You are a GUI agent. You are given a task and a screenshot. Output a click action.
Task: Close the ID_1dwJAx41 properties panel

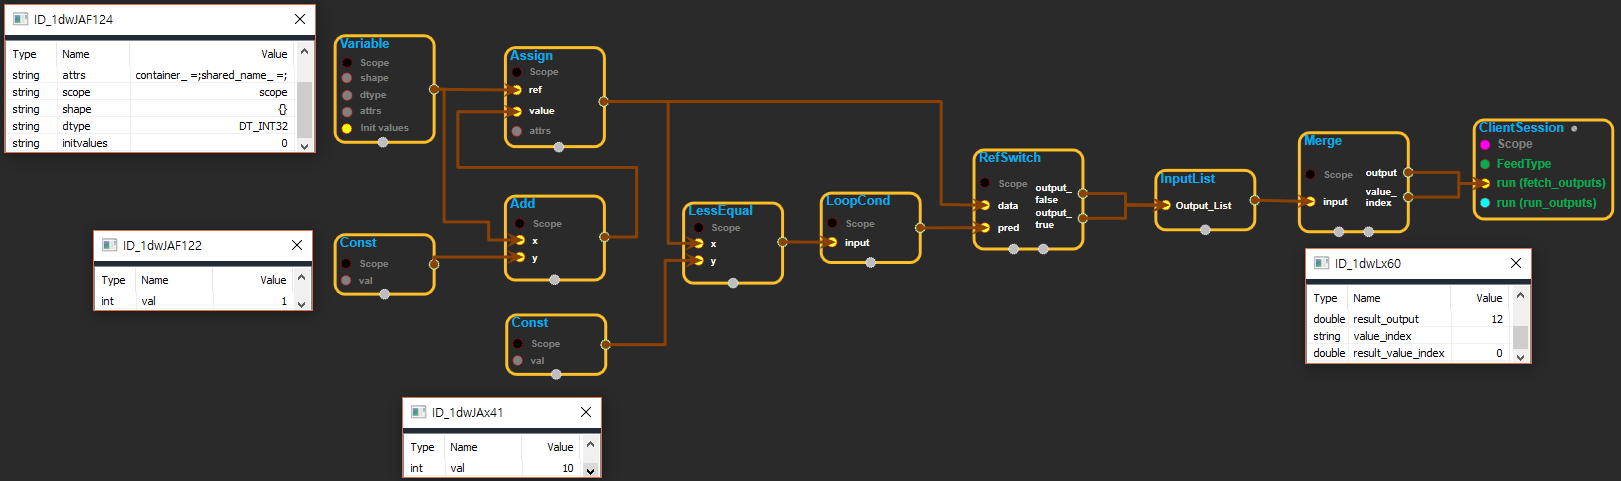586,412
